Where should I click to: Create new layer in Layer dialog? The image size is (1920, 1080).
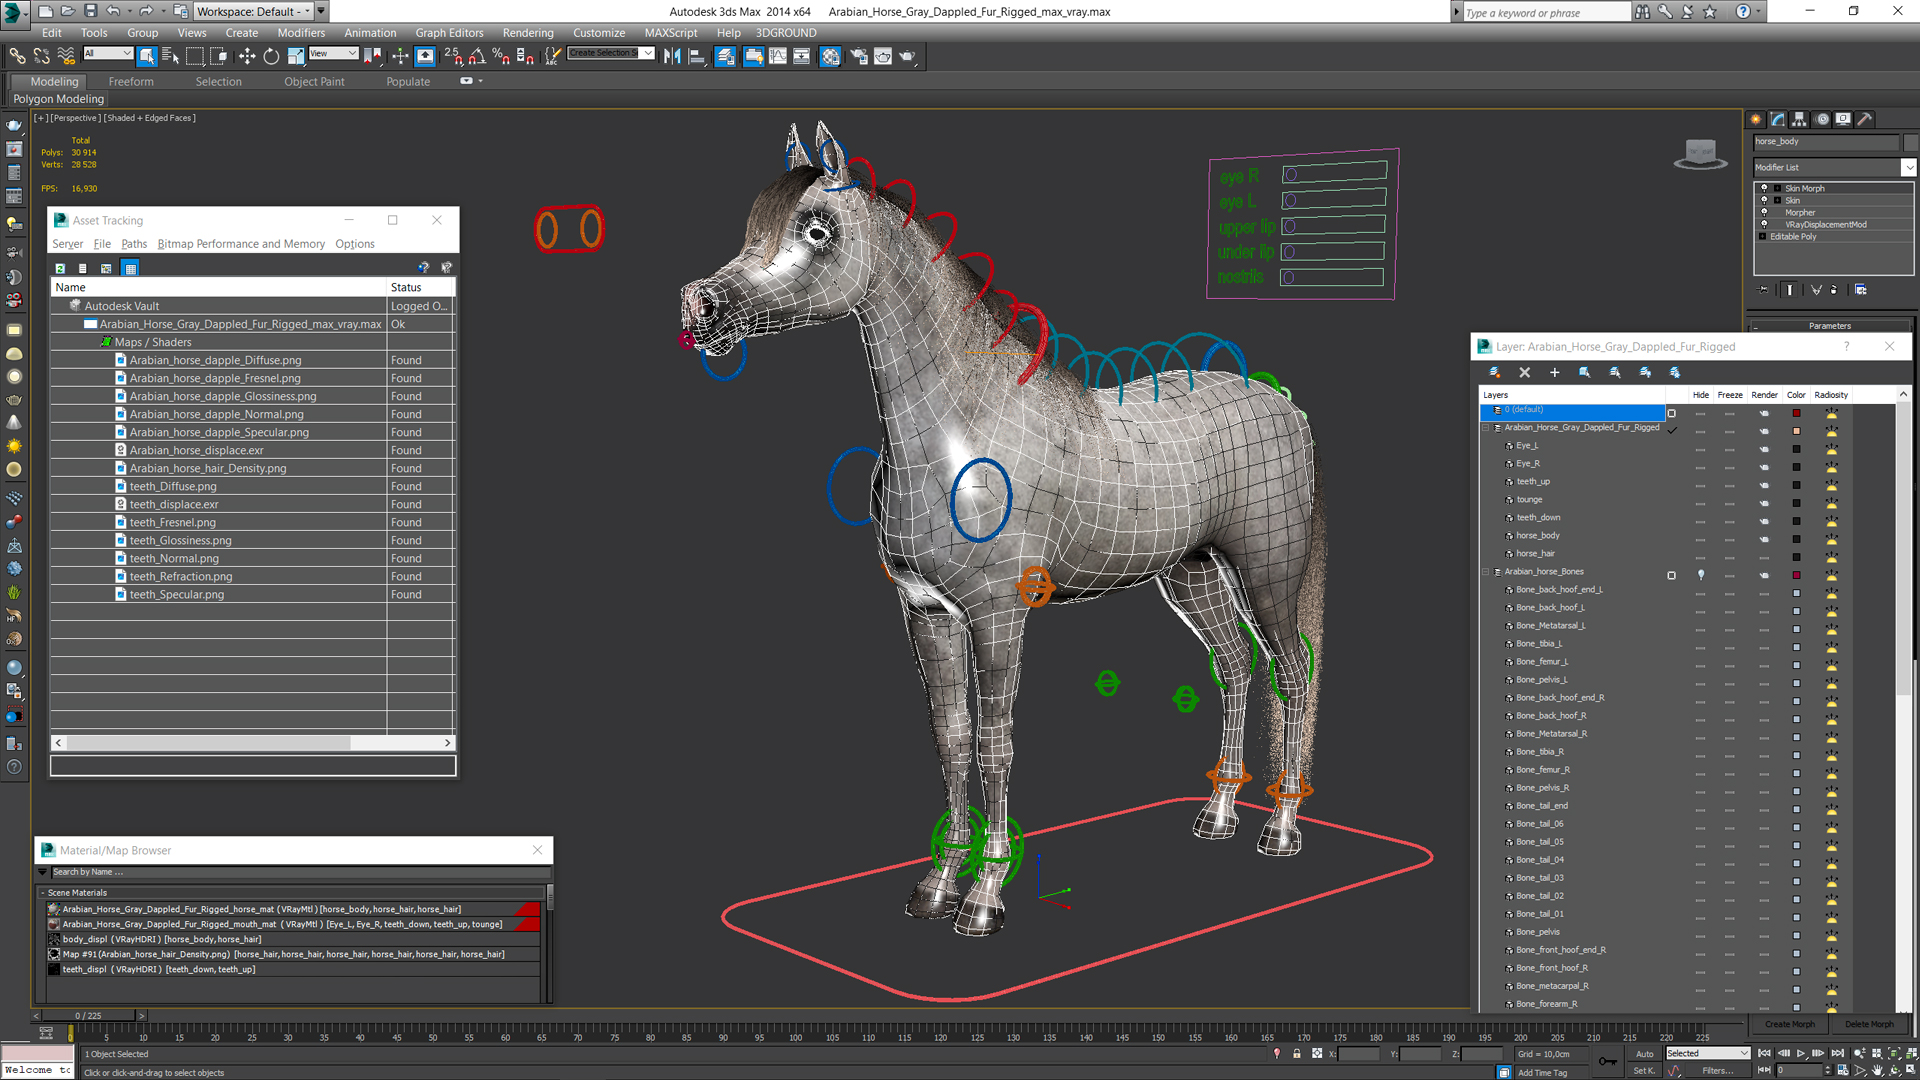pos(1494,372)
